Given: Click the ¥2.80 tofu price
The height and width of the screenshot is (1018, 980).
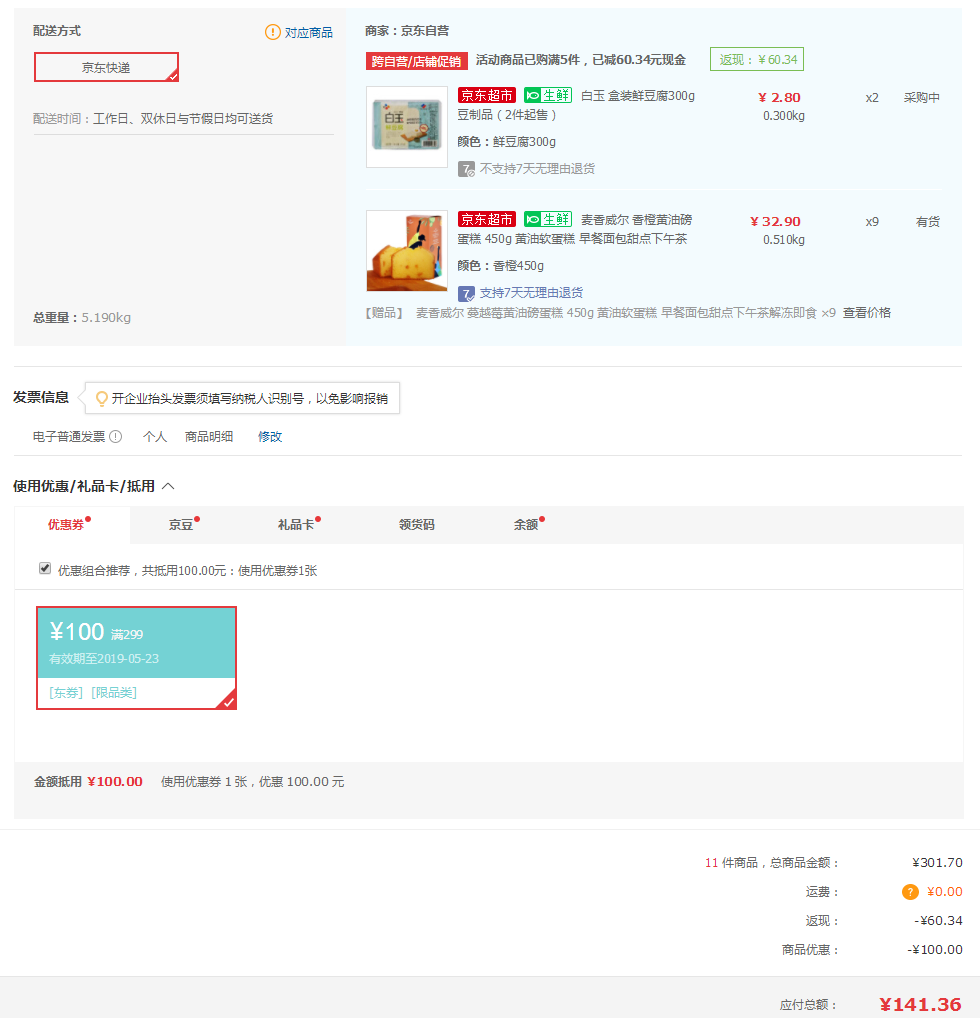Looking at the screenshot, I should pyautogui.click(x=779, y=97).
